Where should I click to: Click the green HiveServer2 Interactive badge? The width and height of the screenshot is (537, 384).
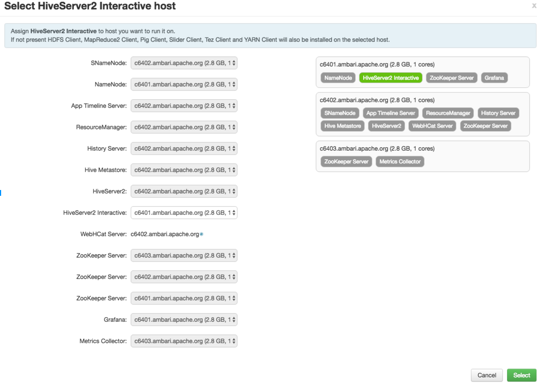coord(390,78)
